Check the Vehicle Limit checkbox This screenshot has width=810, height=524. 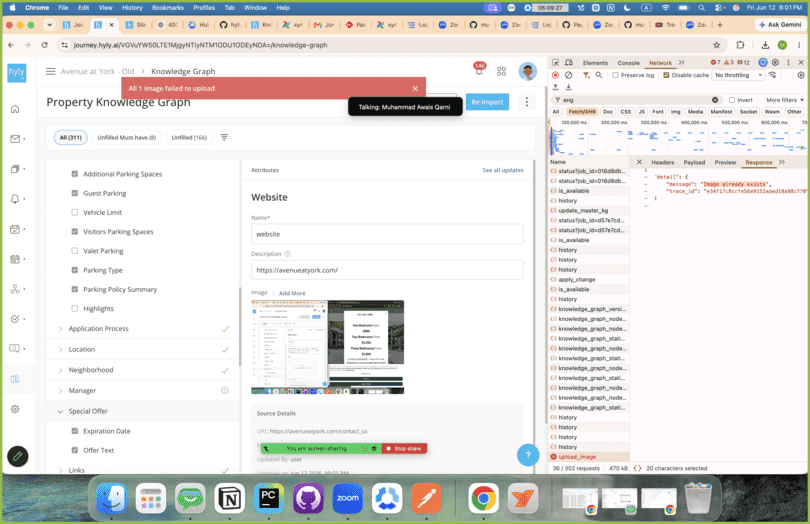point(74,212)
